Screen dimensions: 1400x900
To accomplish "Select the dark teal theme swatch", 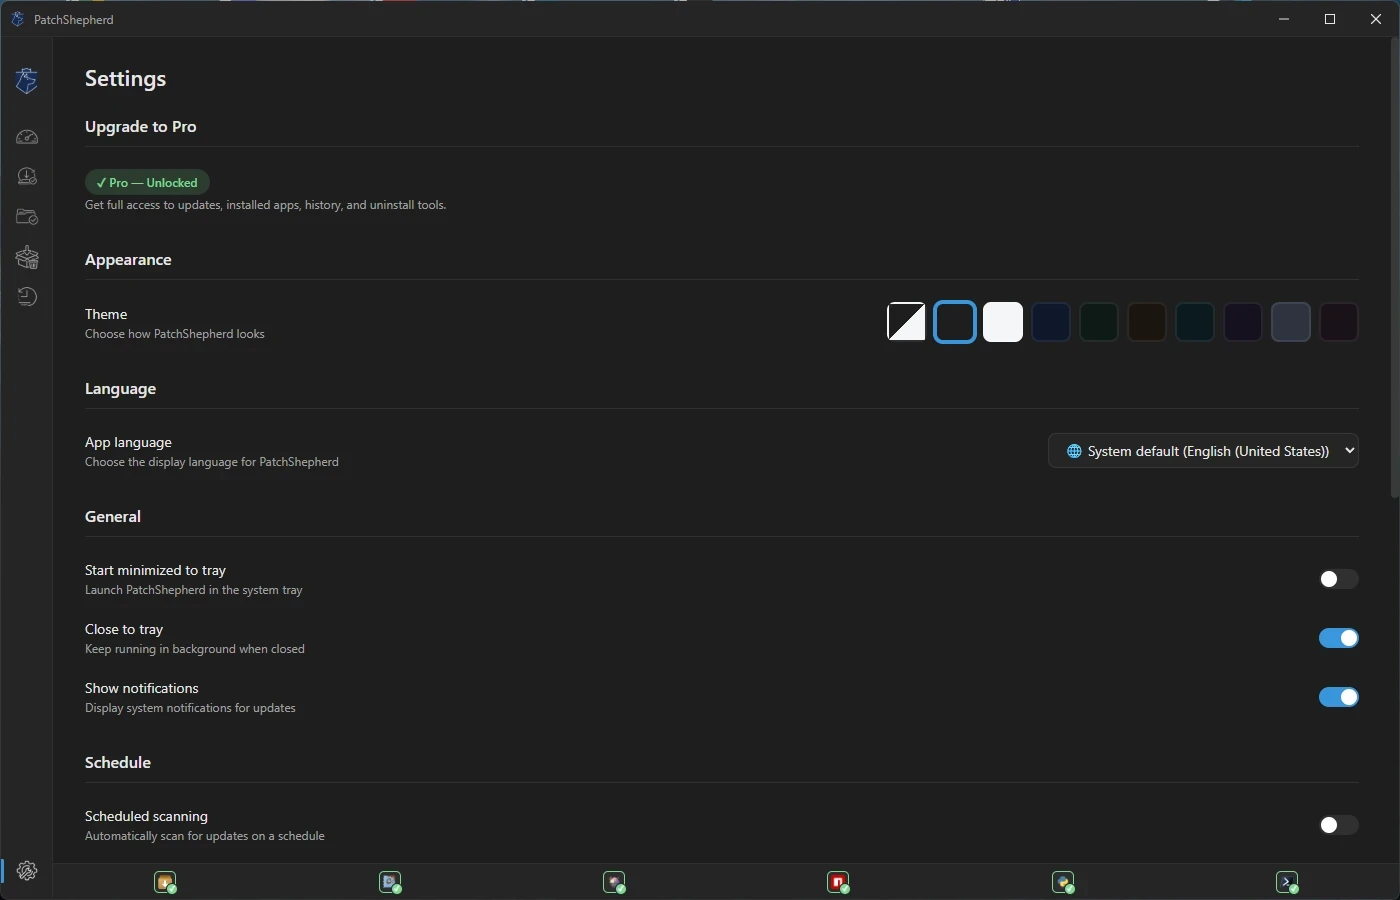I will [x=1194, y=322].
